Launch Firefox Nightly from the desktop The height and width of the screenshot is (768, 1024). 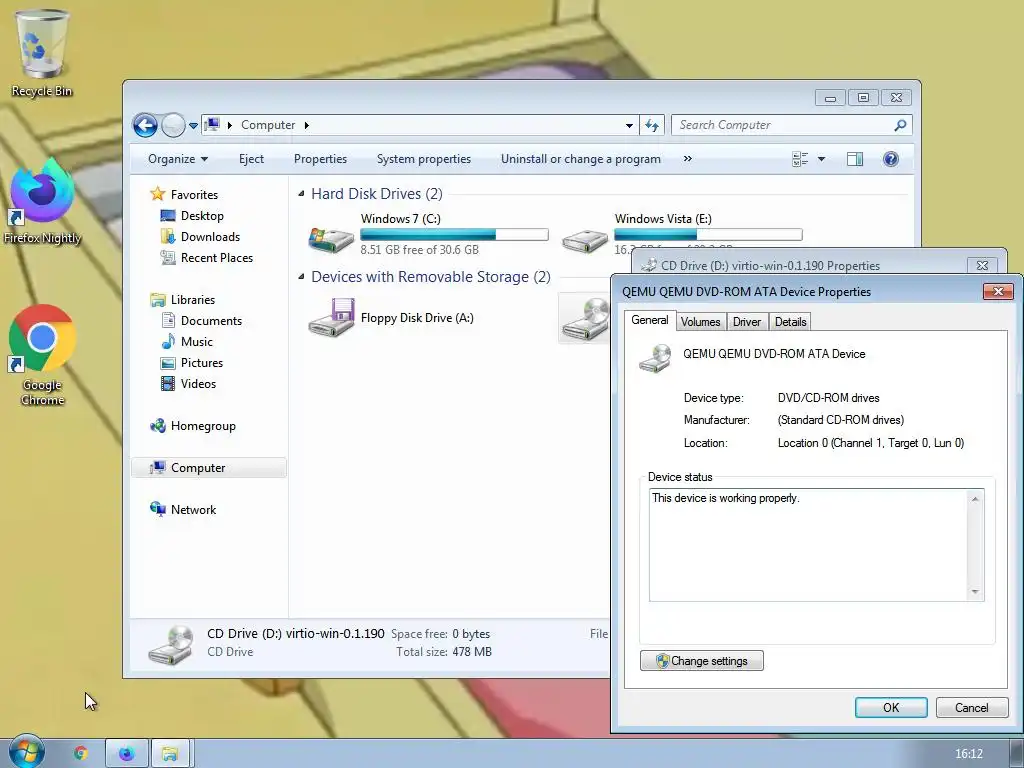pos(42,201)
